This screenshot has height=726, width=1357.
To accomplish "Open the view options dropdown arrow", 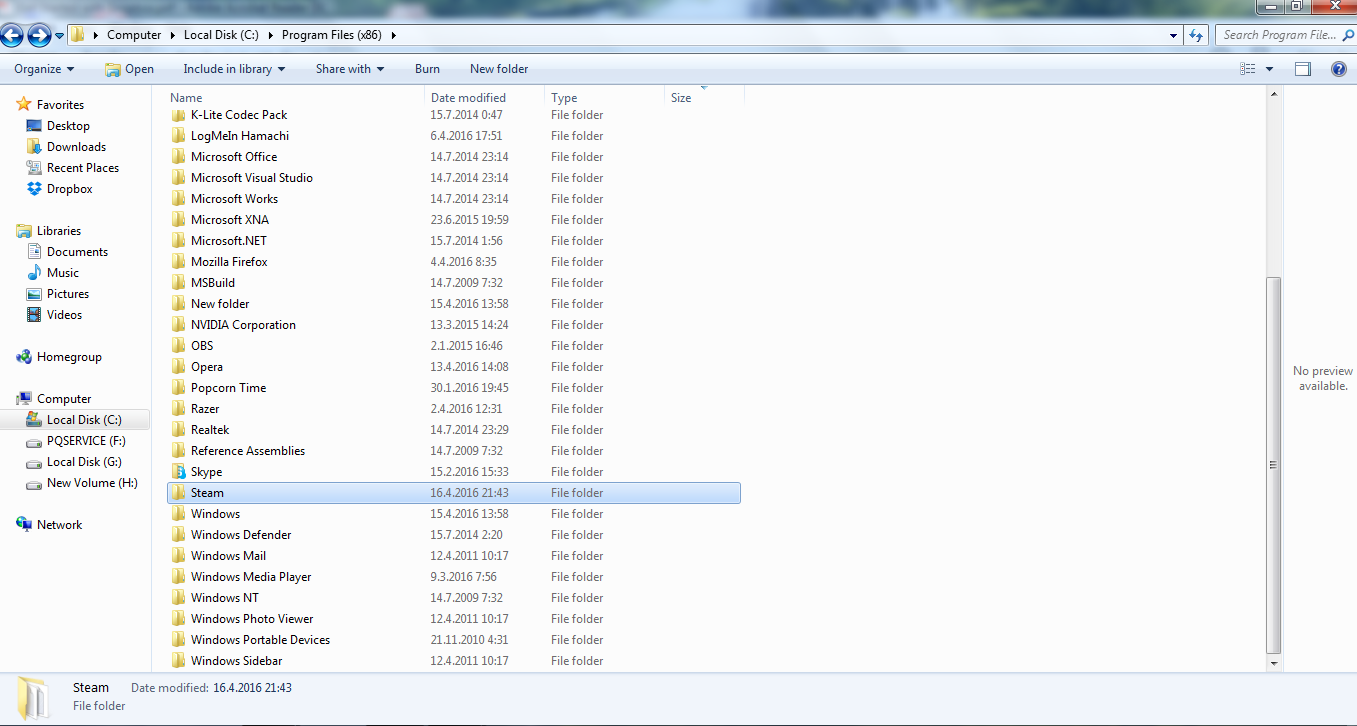I will point(1270,69).
